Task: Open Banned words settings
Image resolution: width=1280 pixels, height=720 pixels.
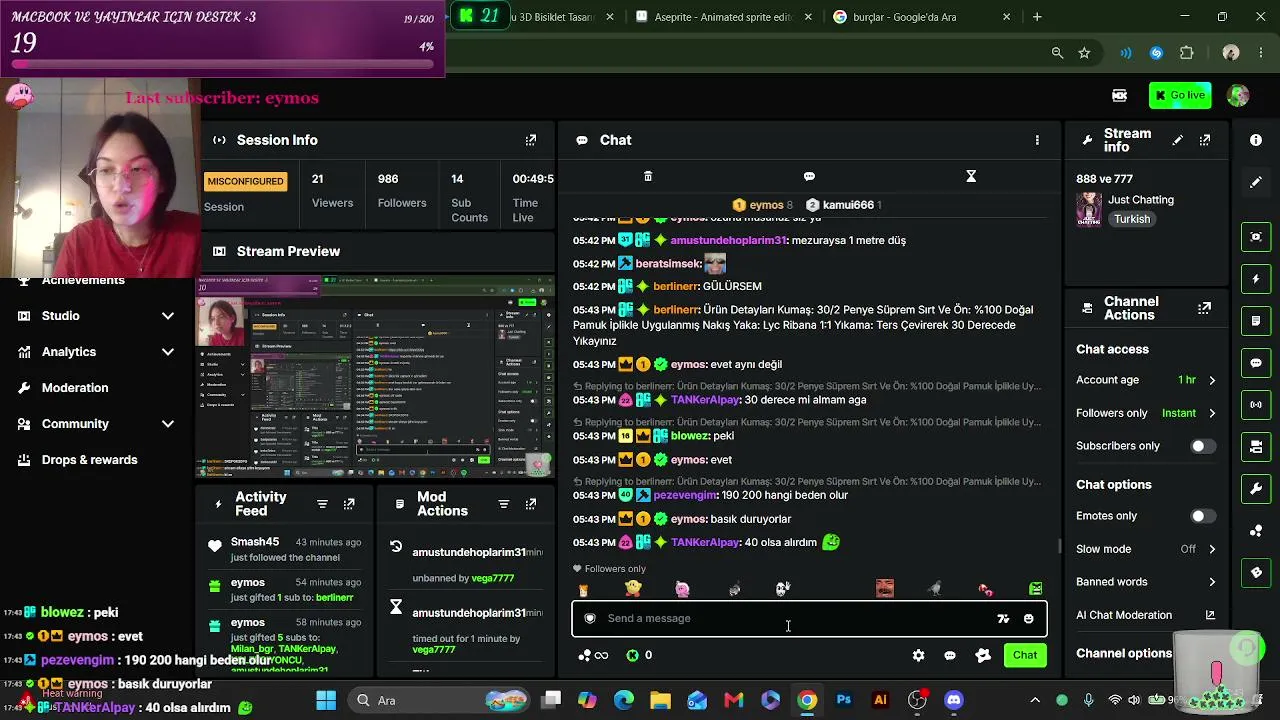Action: tap(1146, 582)
